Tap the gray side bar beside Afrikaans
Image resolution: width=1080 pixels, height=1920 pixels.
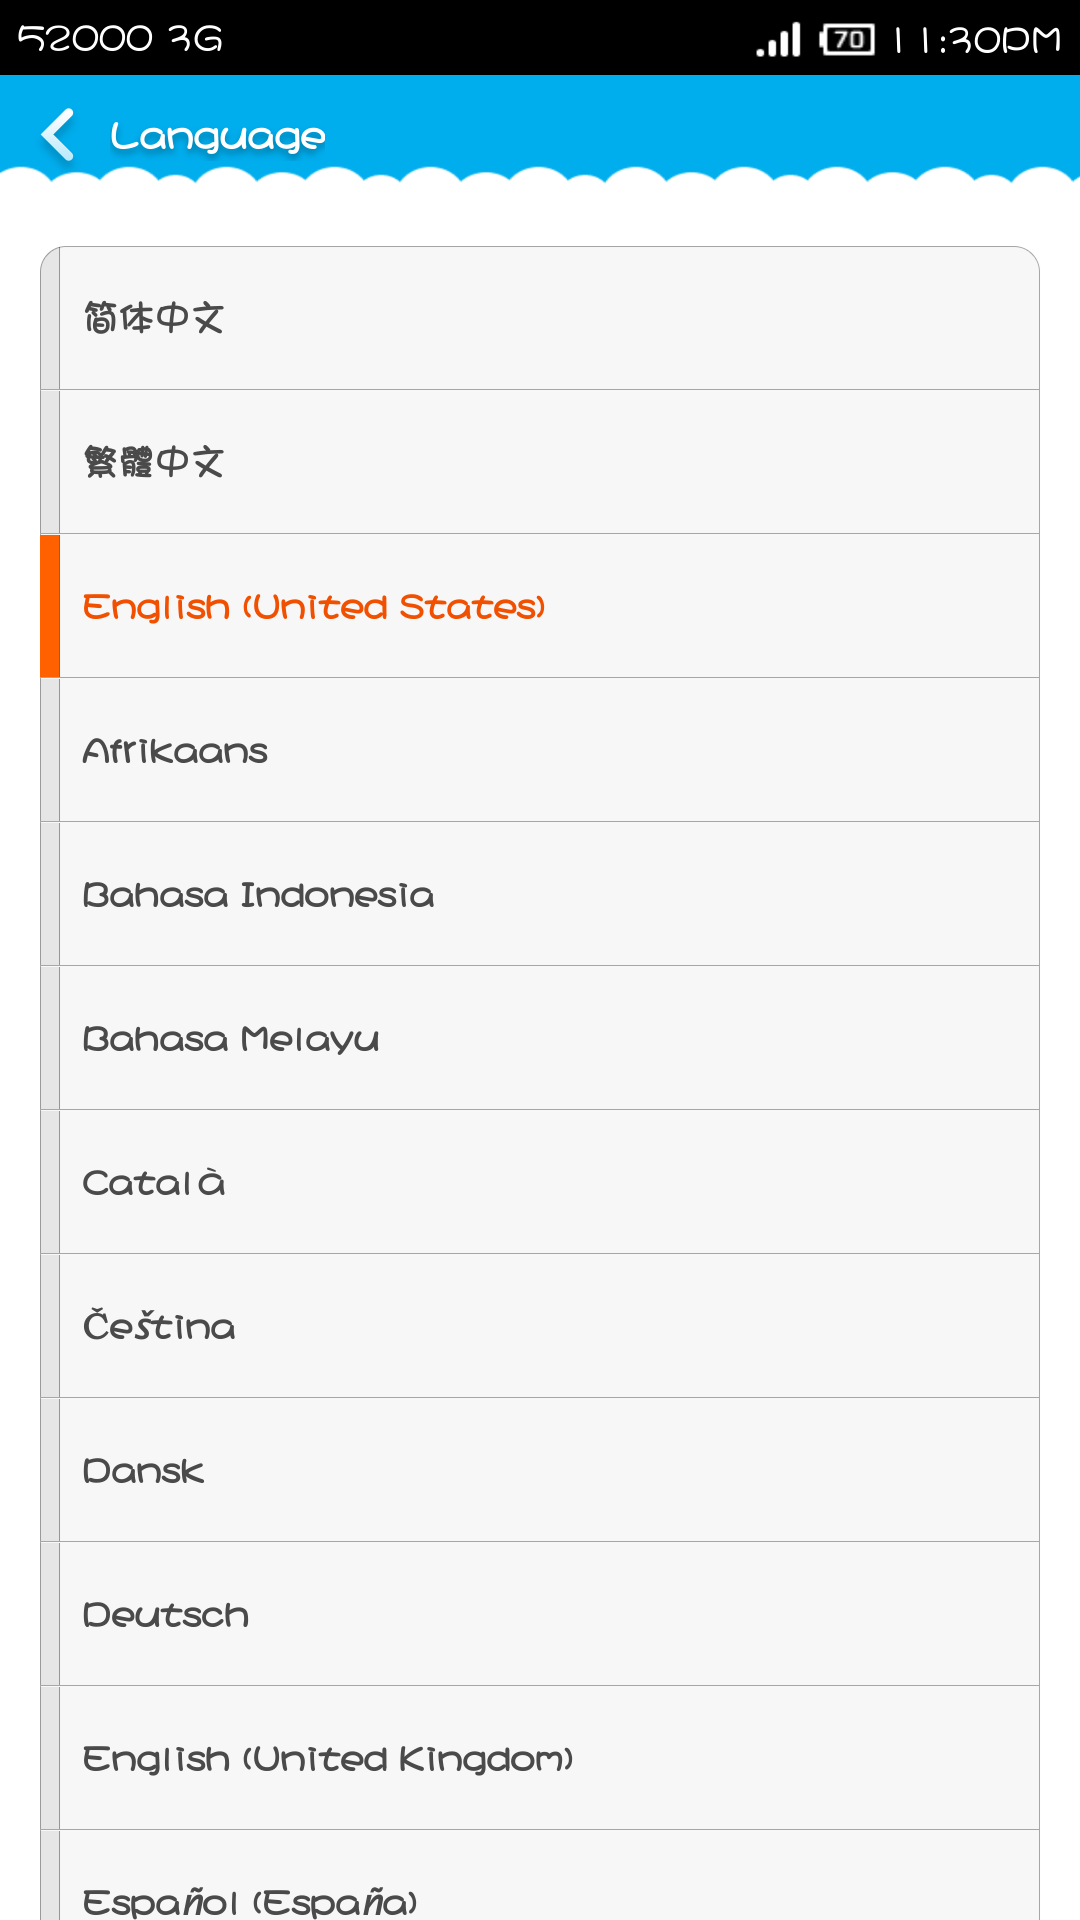(x=50, y=750)
